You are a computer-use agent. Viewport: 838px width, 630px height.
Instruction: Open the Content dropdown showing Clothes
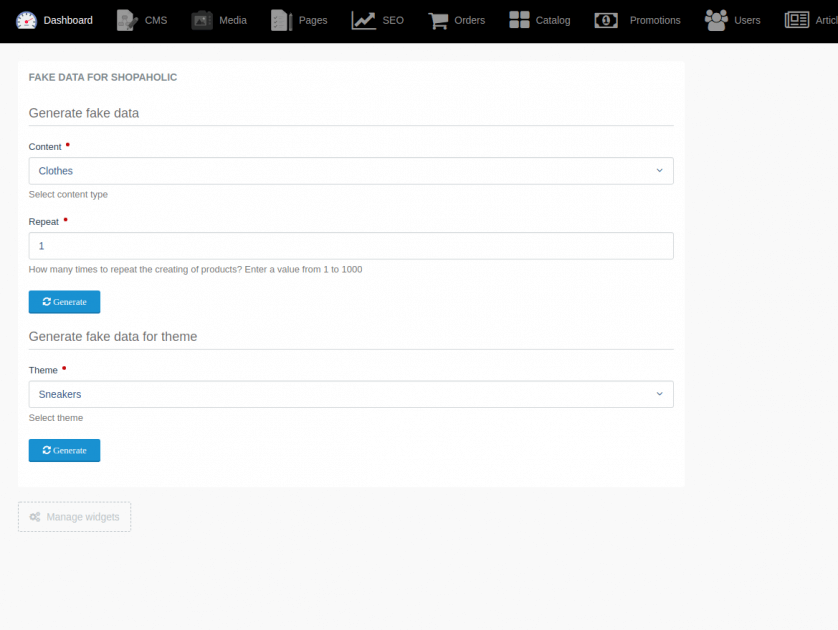click(x=351, y=171)
